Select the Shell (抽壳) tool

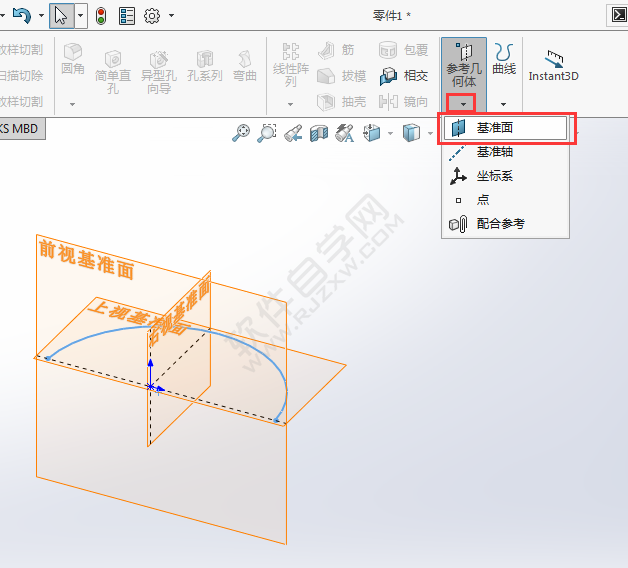[341, 101]
